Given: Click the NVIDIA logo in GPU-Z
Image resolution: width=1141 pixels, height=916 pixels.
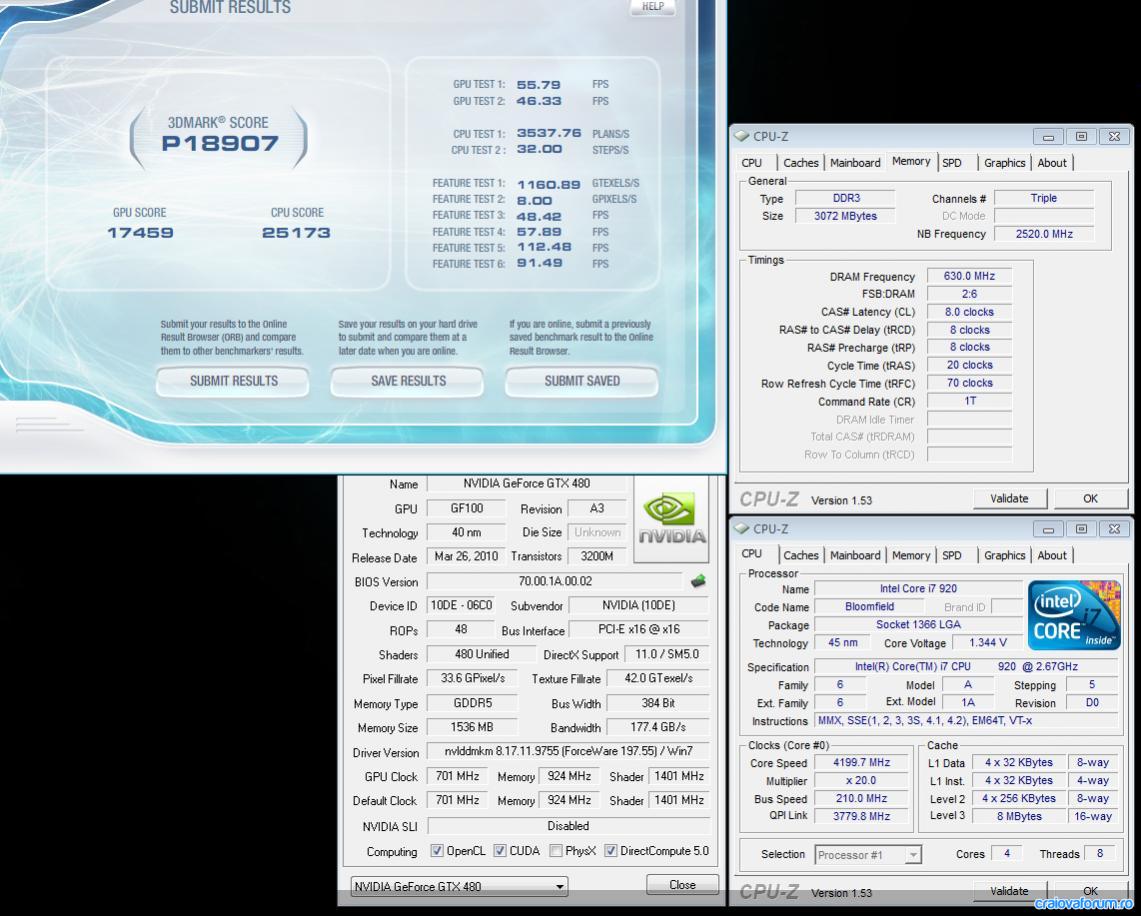Looking at the screenshot, I should (x=672, y=519).
